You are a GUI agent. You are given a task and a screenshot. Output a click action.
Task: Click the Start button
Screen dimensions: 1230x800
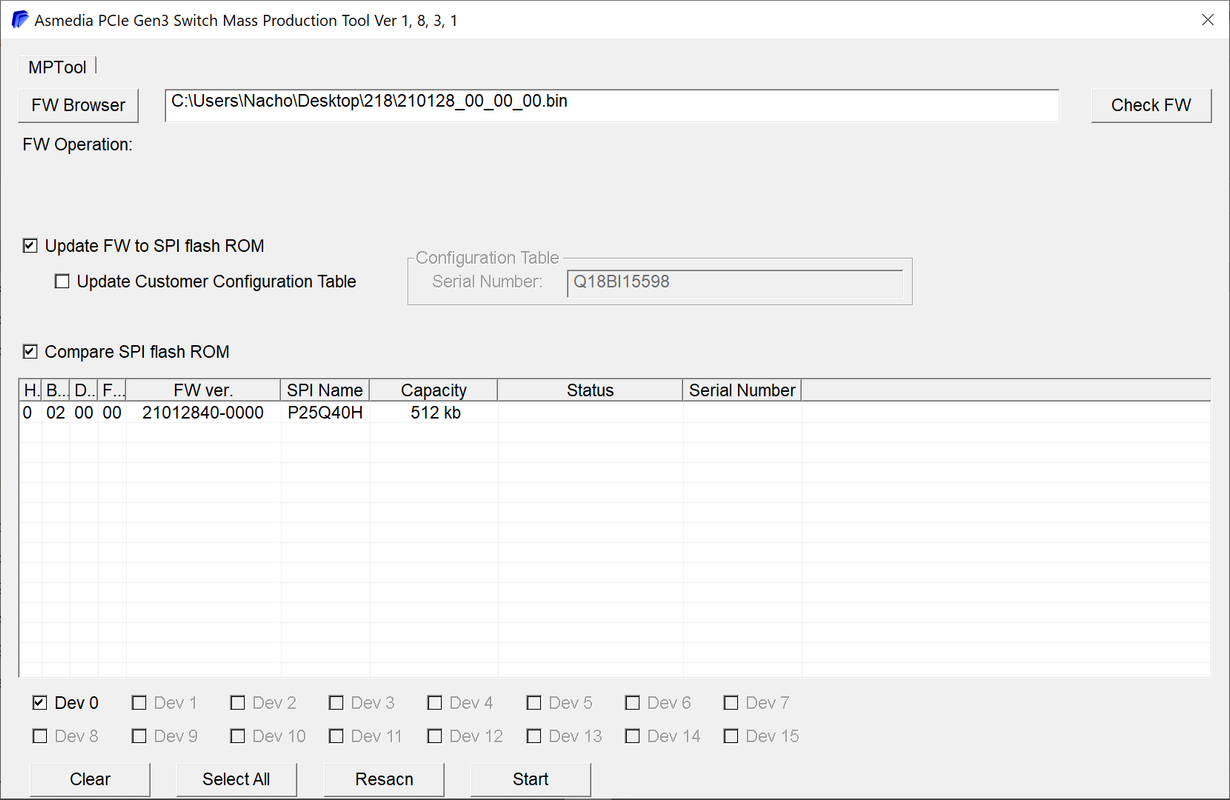[531, 780]
